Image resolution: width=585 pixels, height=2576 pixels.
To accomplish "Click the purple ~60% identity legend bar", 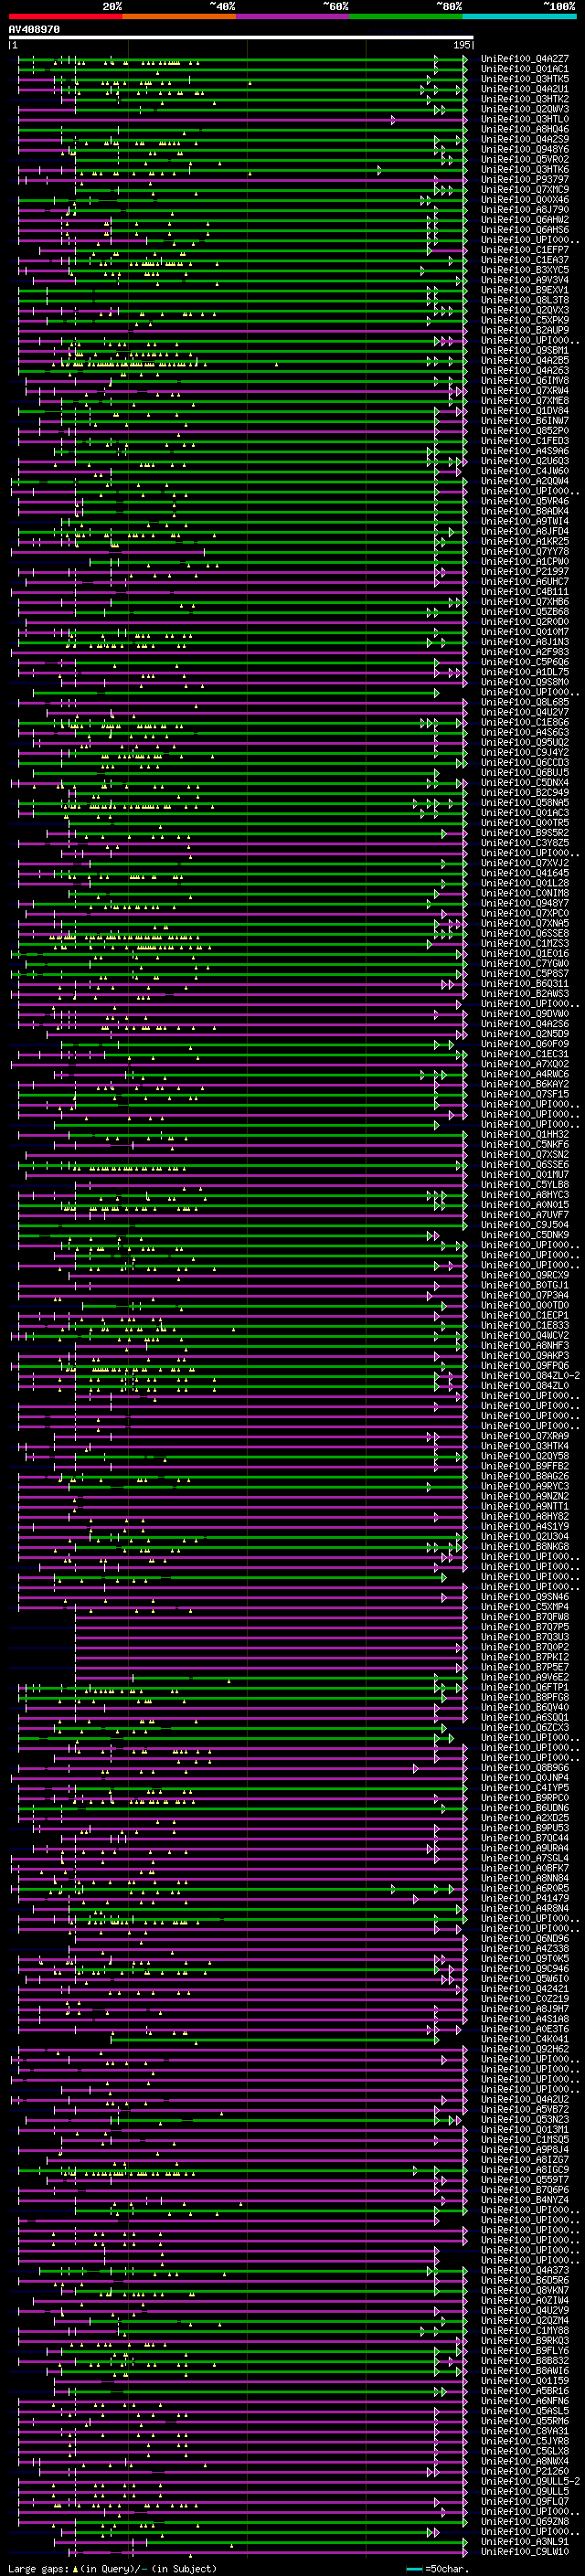I will [x=293, y=16].
